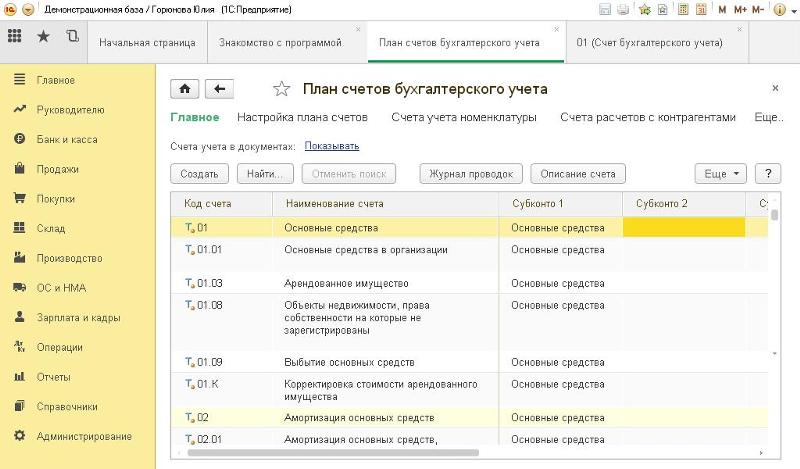This screenshot has width=800, height=469.
Task: Click the Создать button
Action: pyautogui.click(x=199, y=174)
